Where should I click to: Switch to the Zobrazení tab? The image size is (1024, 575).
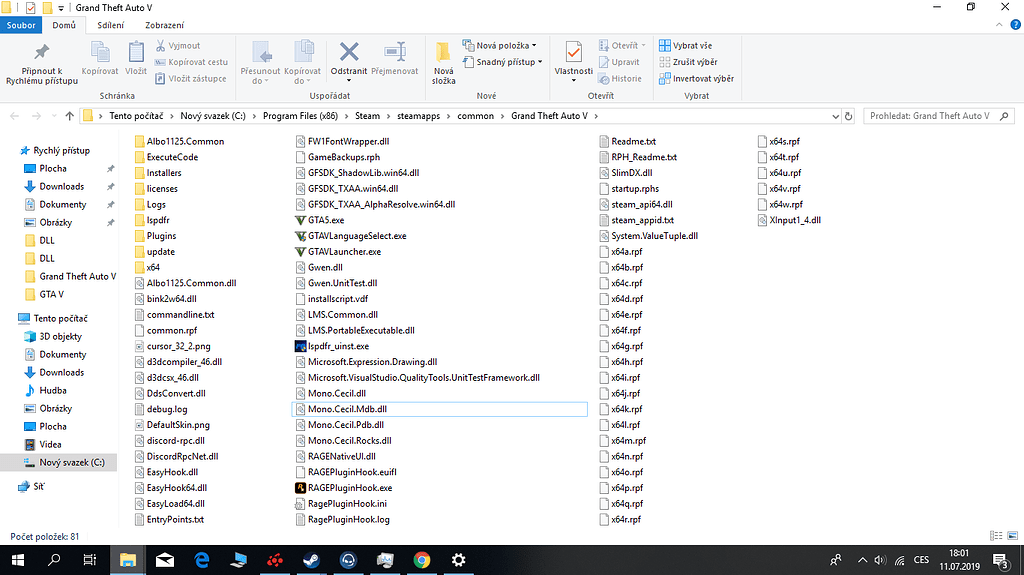165,25
